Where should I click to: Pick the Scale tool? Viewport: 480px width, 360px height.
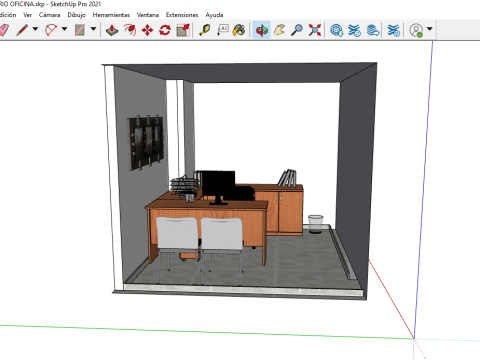[183, 30]
